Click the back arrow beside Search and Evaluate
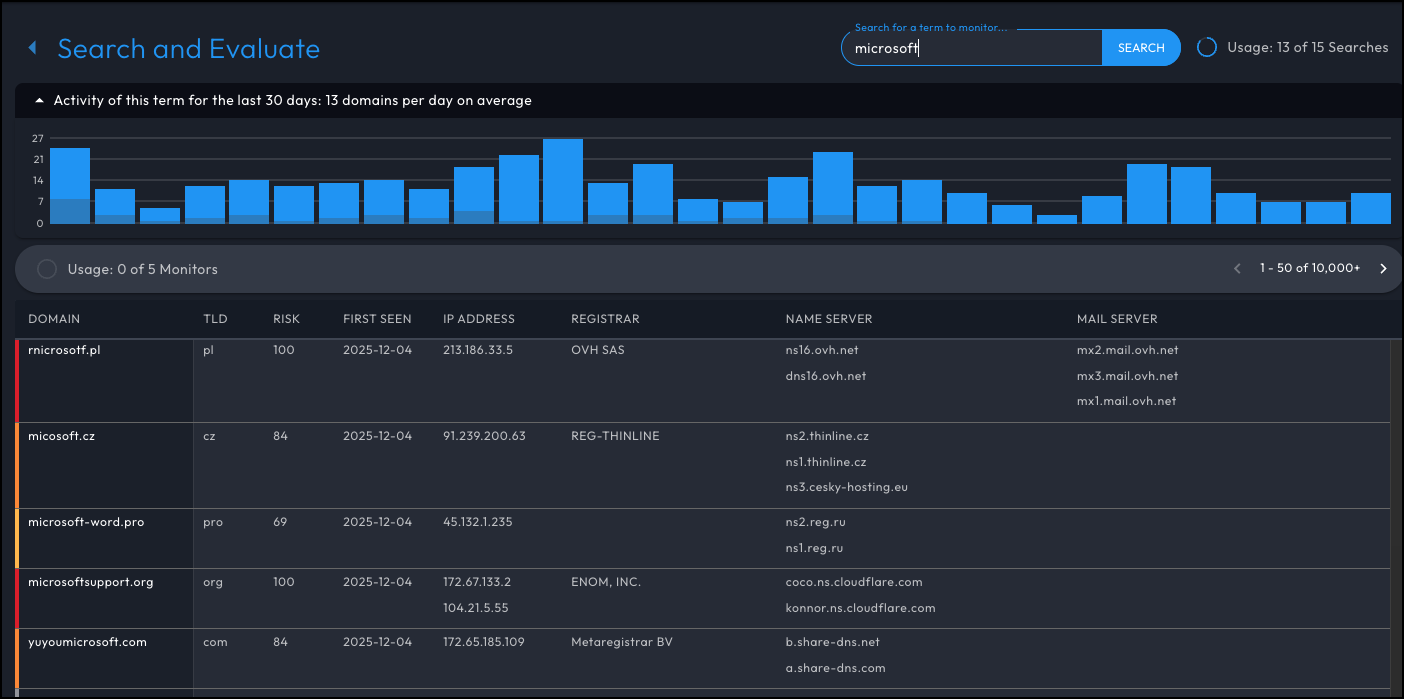 (x=32, y=48)
